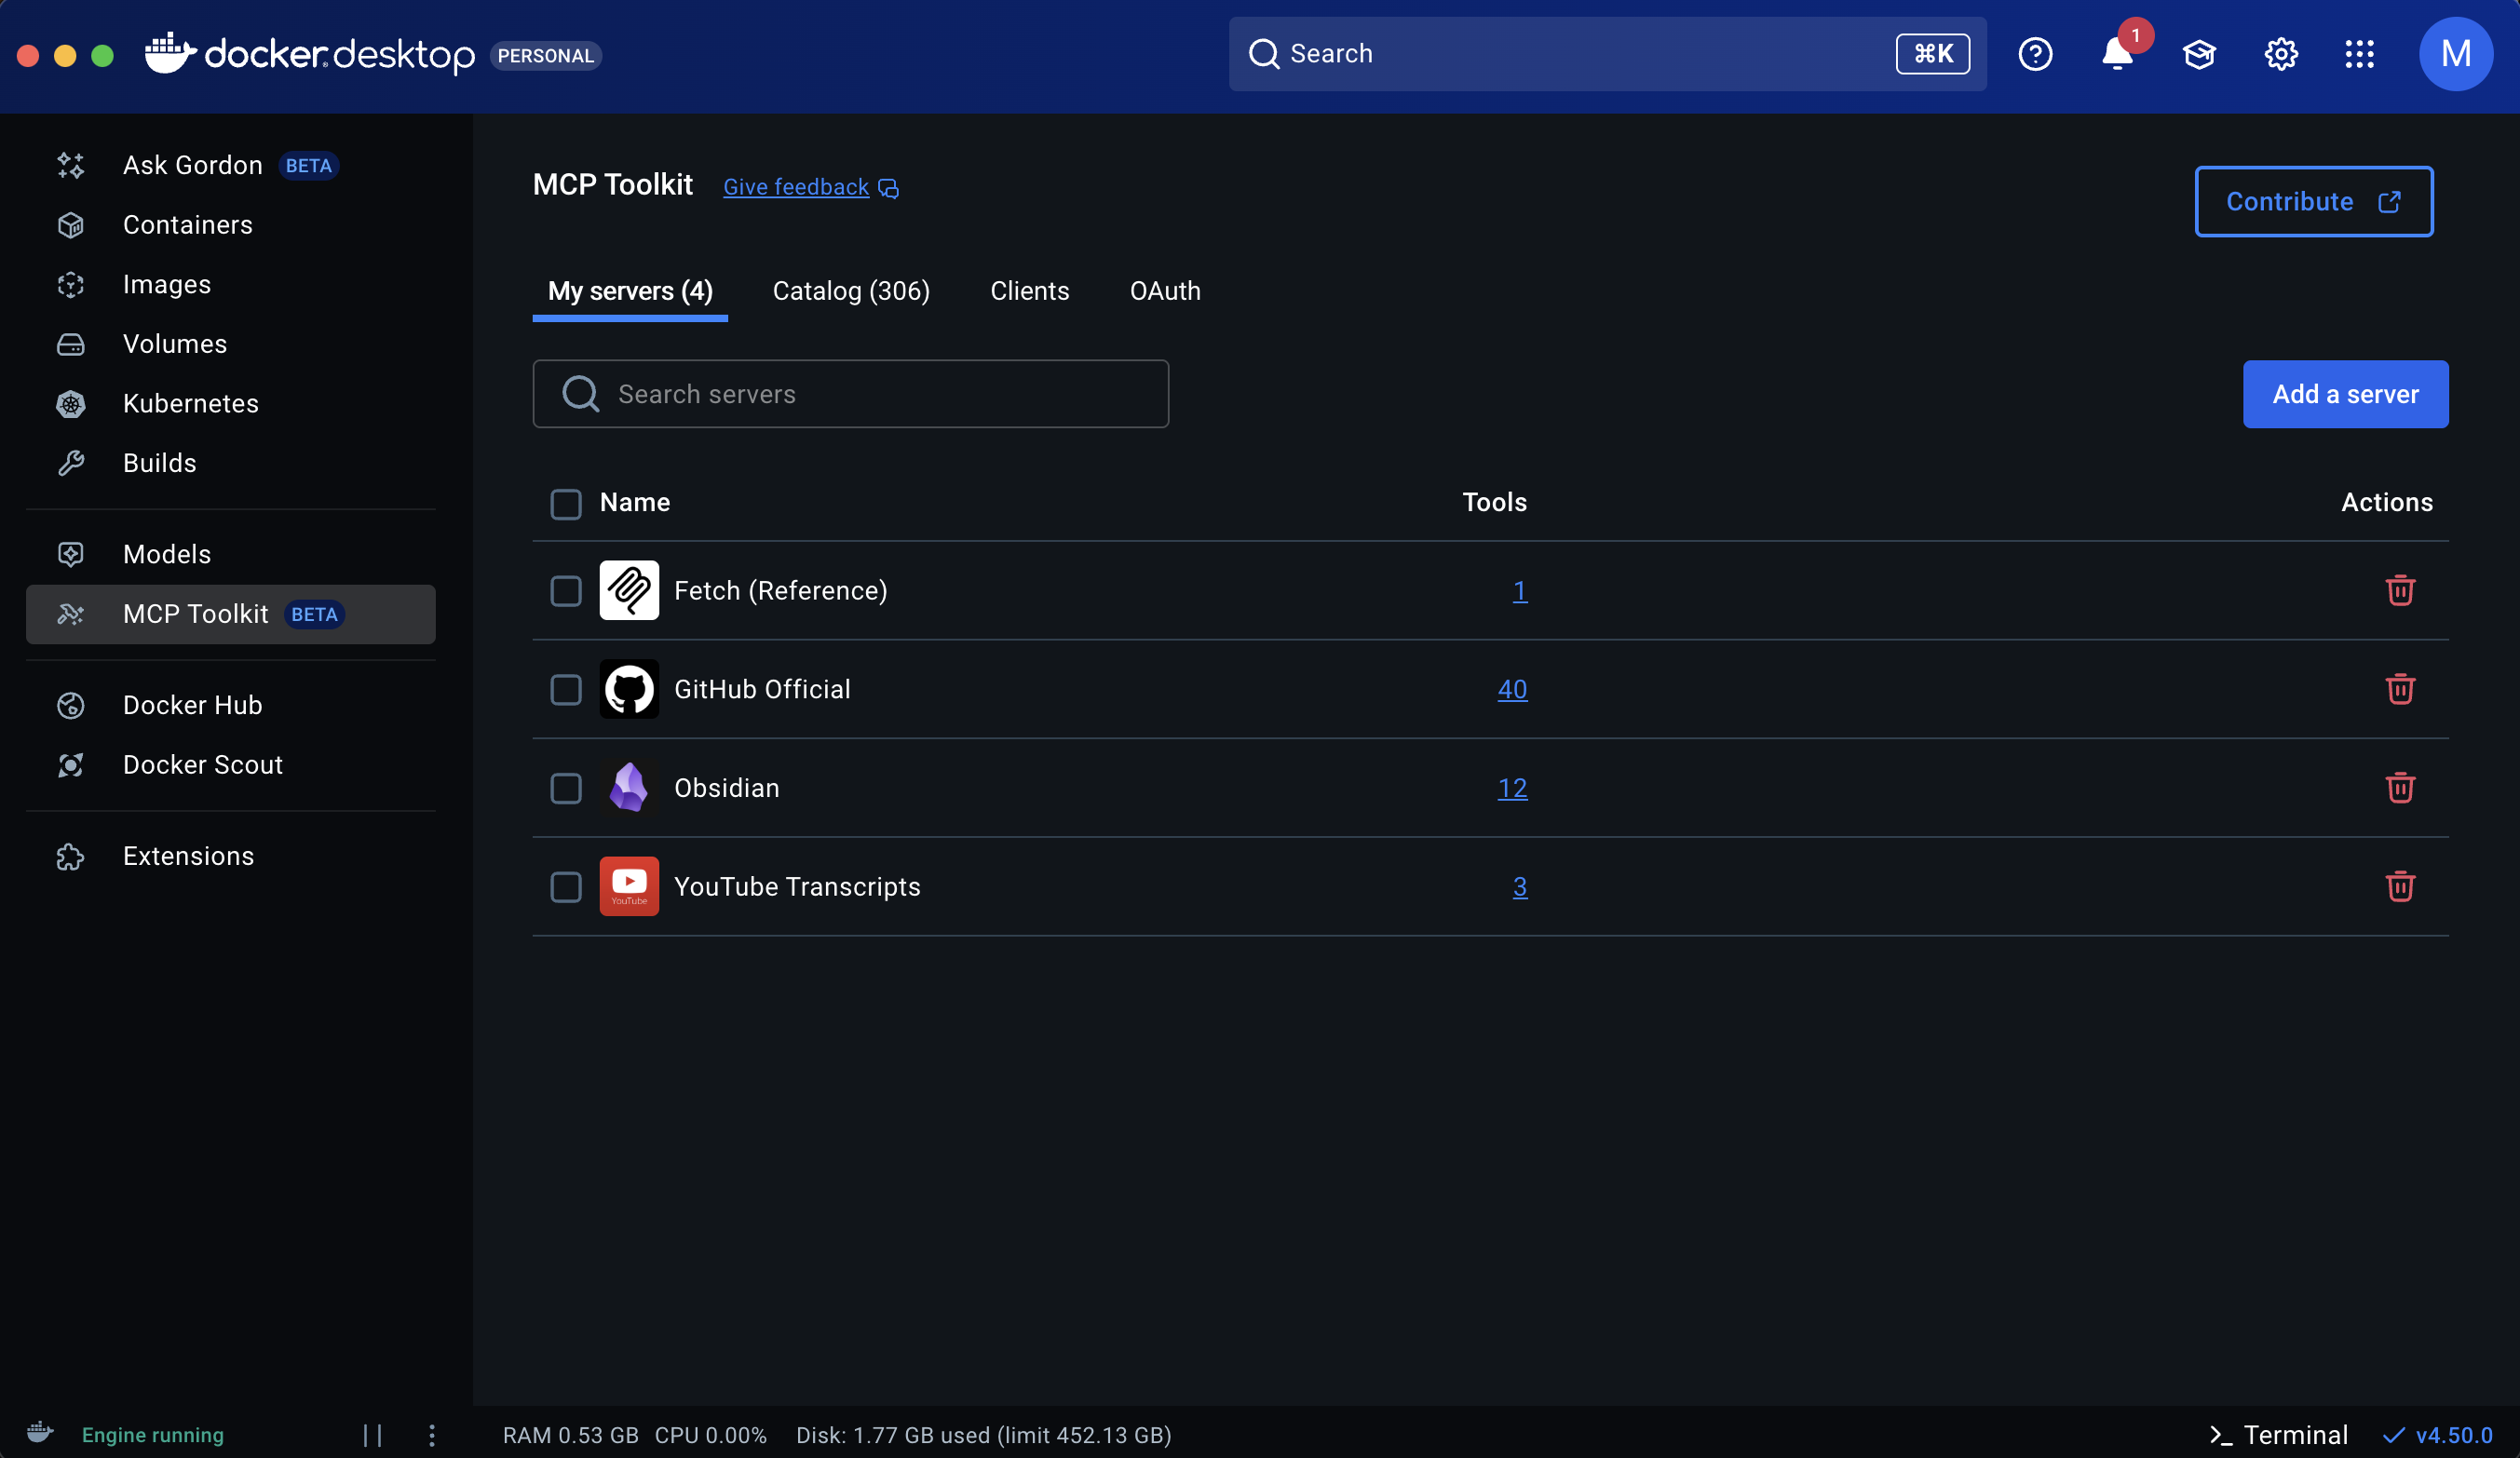The width and height of the screenshot is (2520, 1458).
Task: Delete the Fetch (Reference) server
Action: [2399, 590]
